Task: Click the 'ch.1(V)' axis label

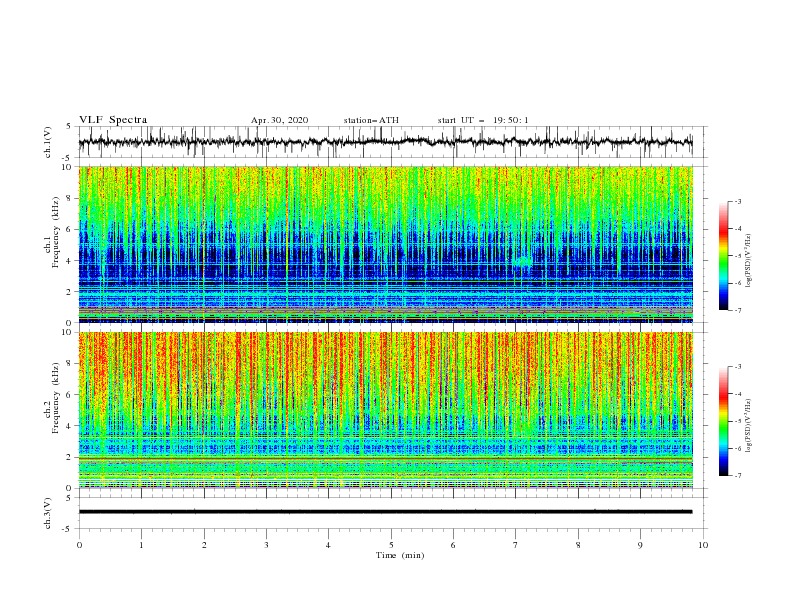Action: tap(48, 142)
